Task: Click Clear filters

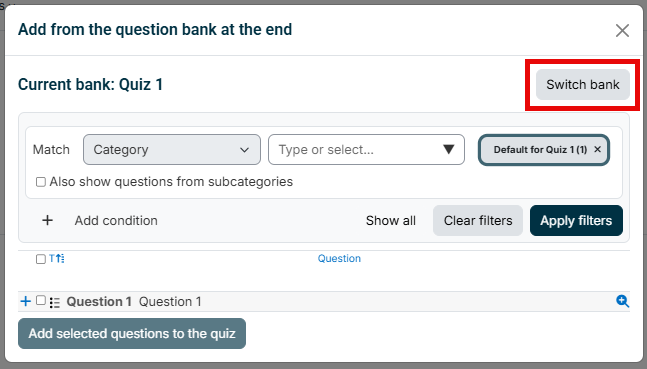Action: (478, 220)
